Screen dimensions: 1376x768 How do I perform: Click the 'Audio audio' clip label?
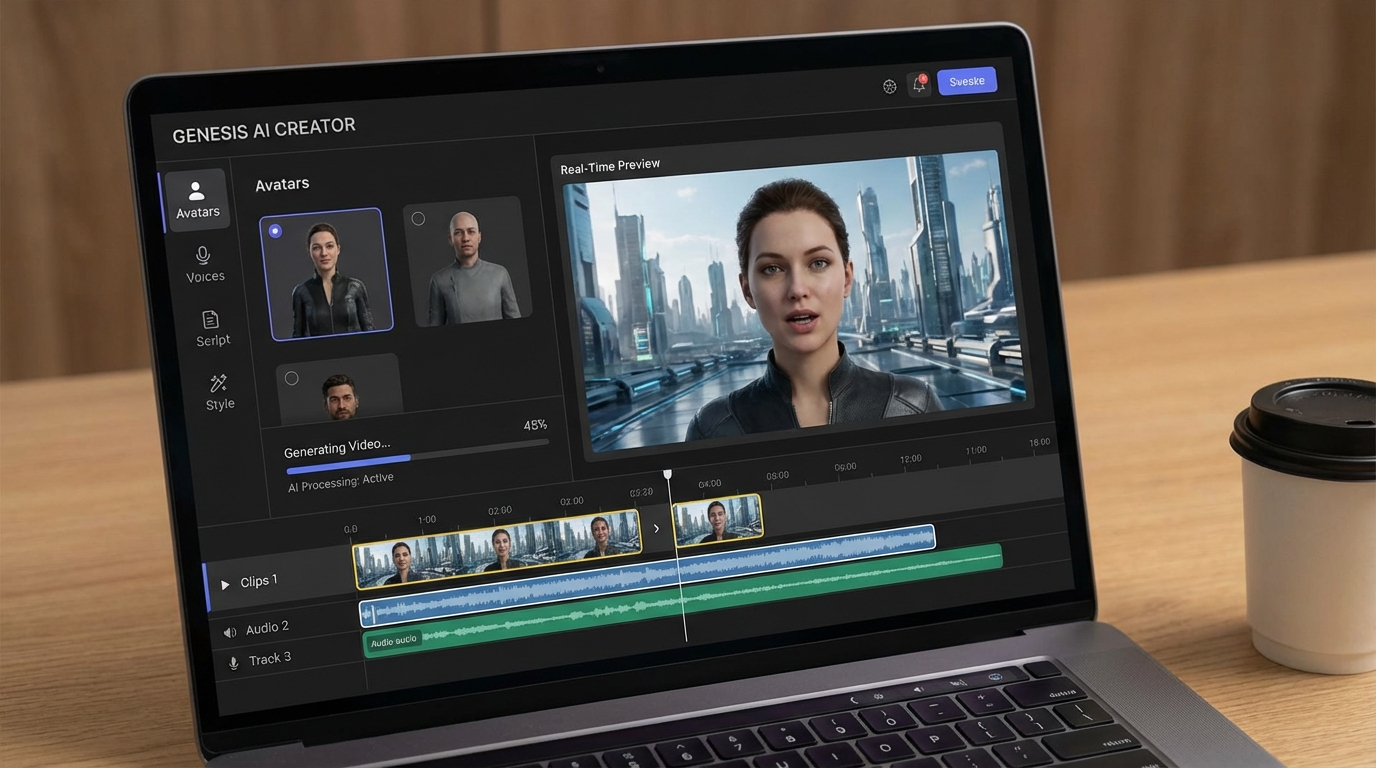click(x=393, y=641)
